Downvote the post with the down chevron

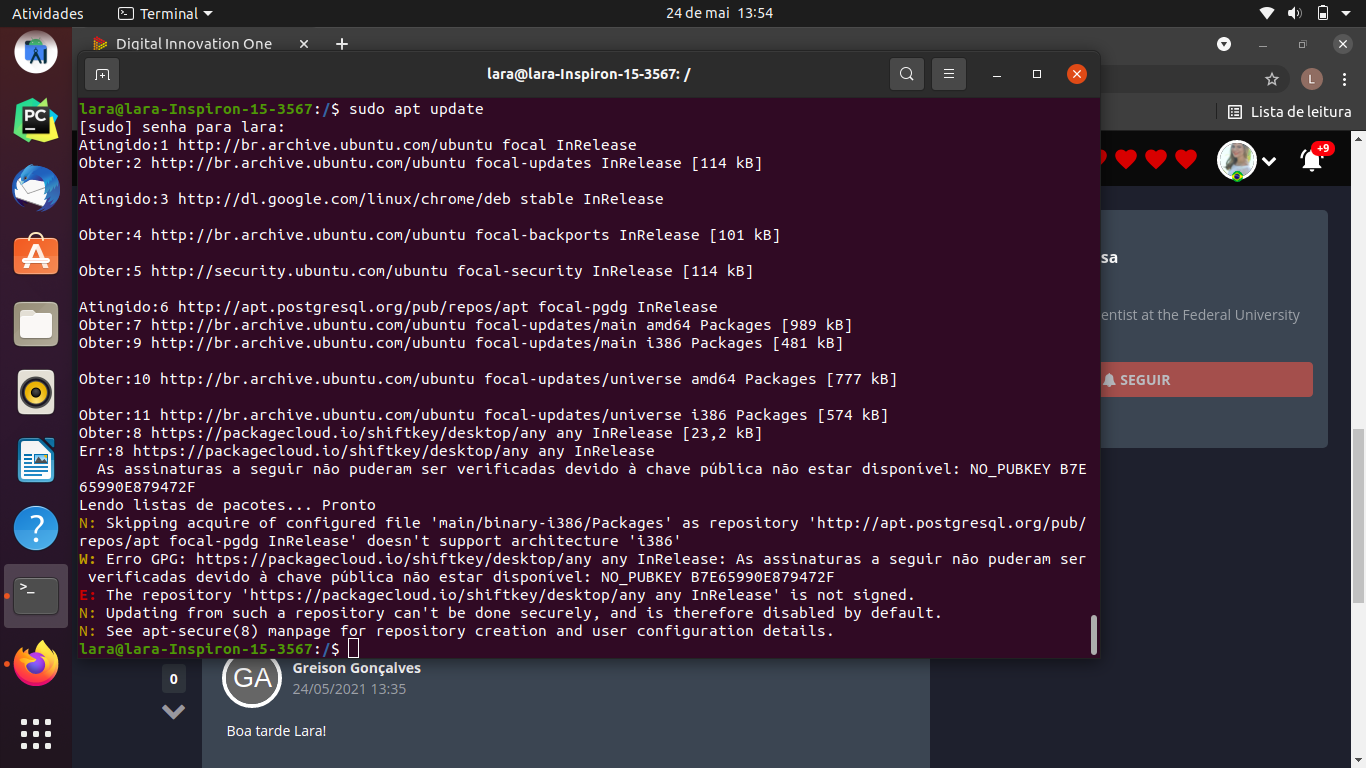tap(174, 712)
